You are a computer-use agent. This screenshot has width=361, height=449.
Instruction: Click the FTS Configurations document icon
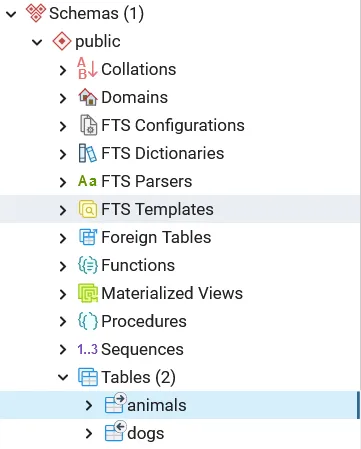pyautogui.click(x=88, y=125)
